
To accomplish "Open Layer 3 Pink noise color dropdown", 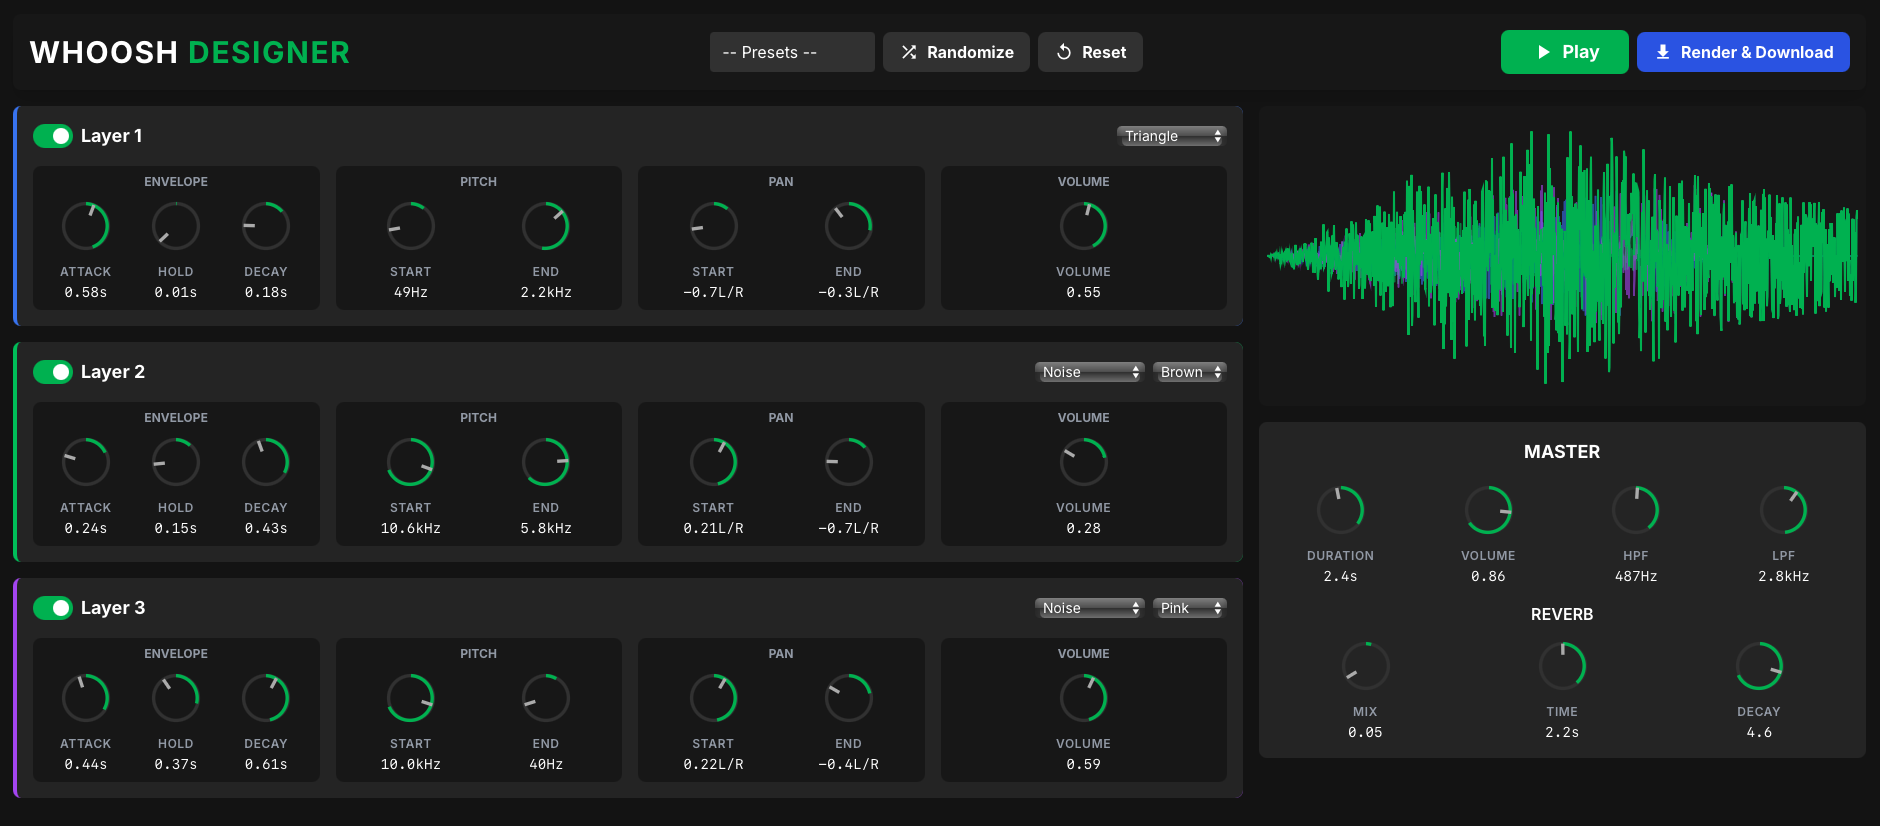I will (x=1189, y=608).
